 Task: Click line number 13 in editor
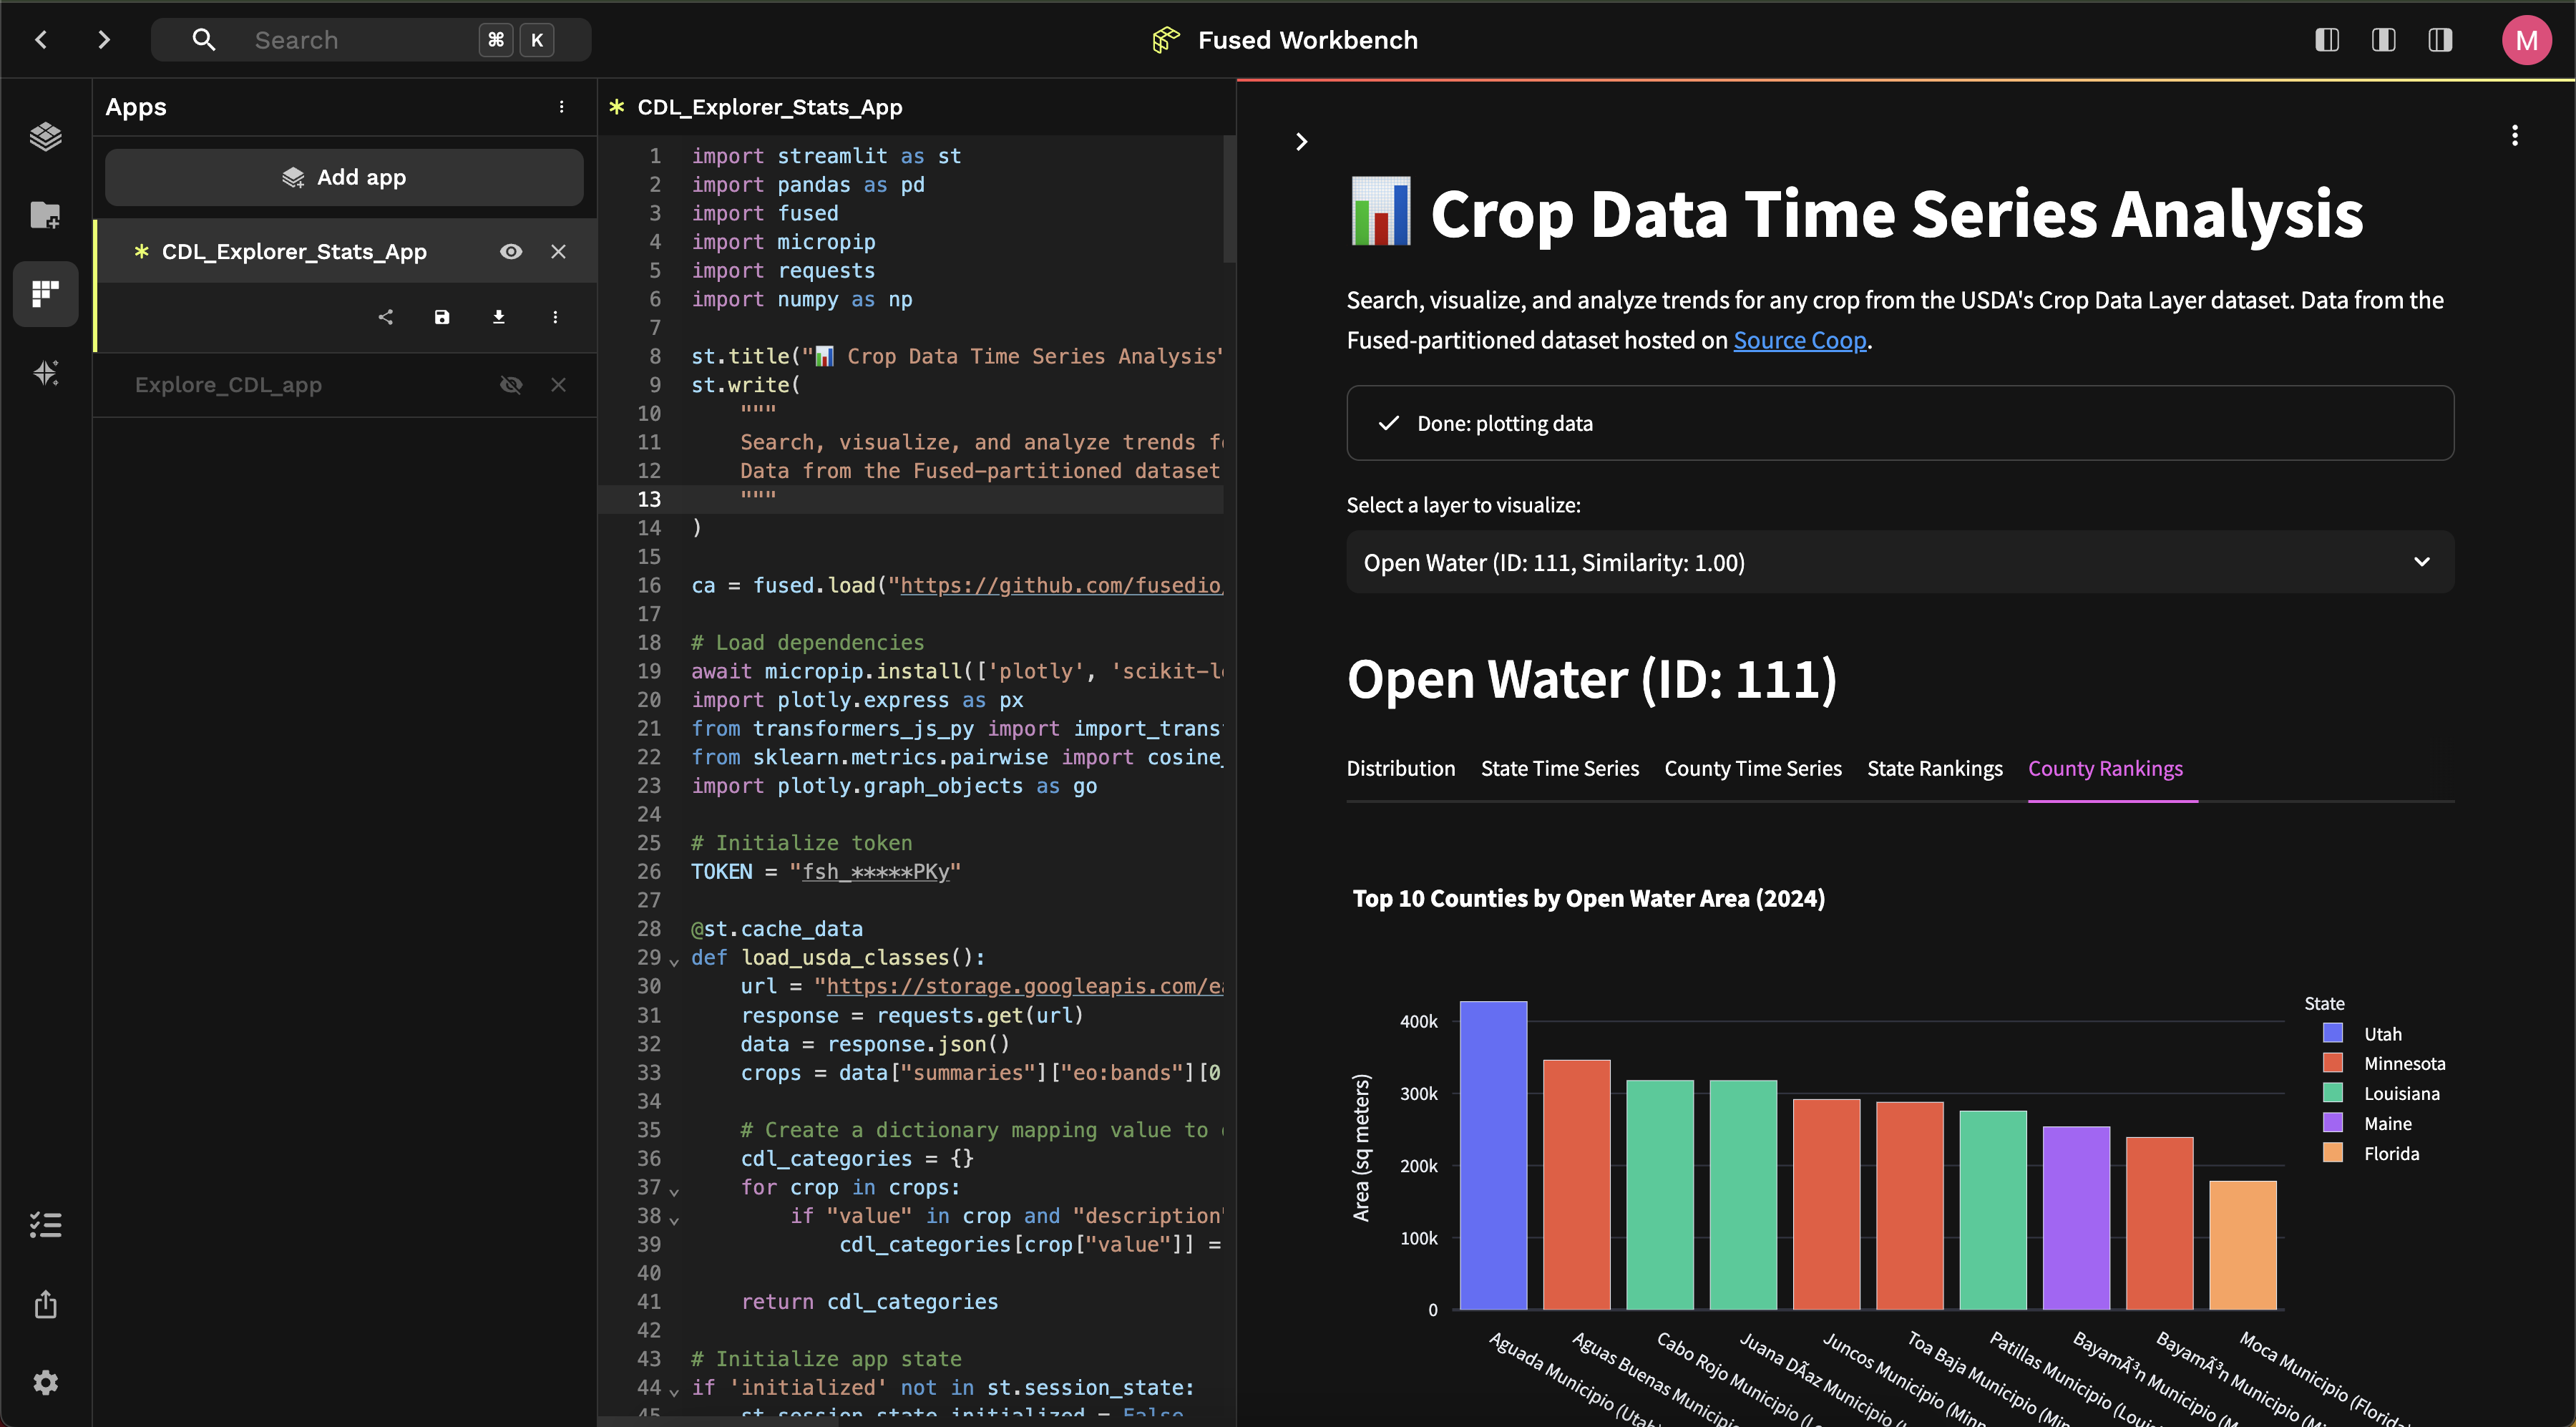(x=649, y=499)
